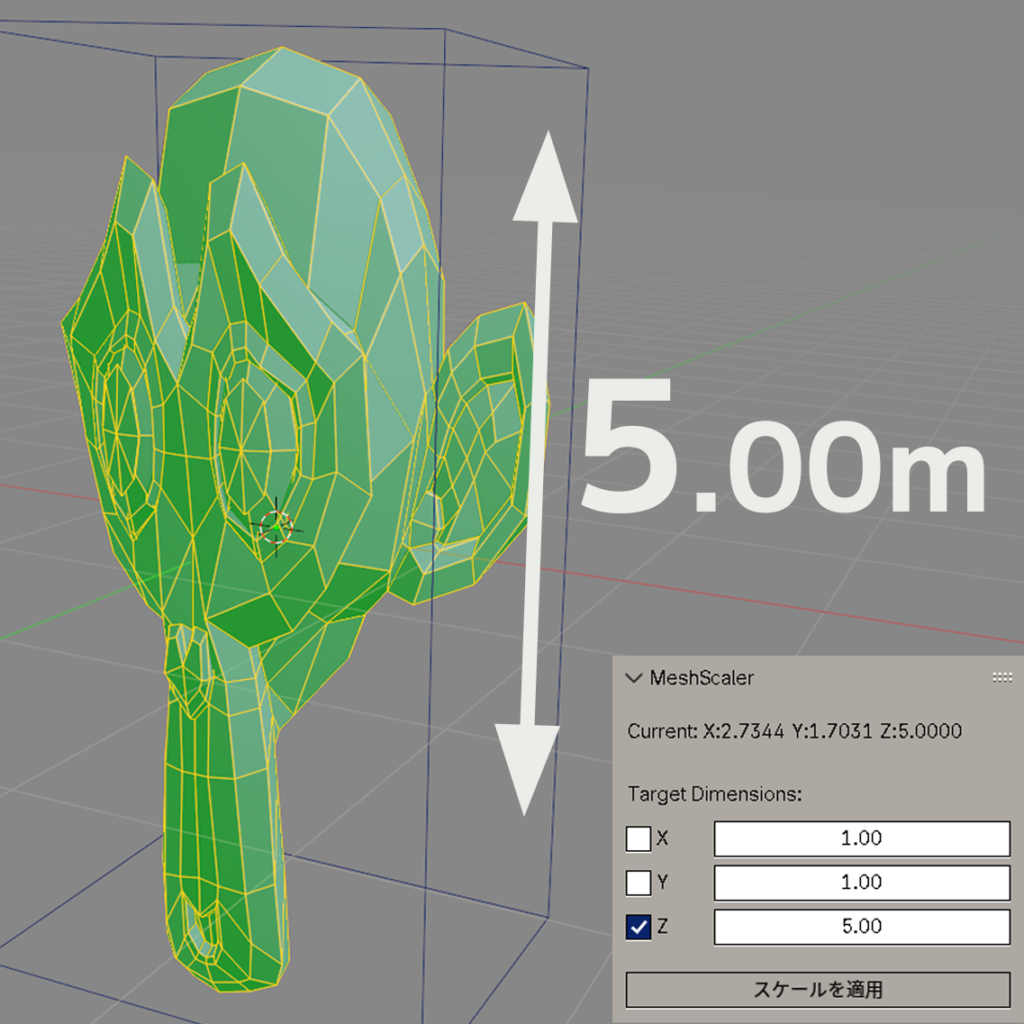The height and width of the screenshot is (1024, 1024).
Task: Click the upper arrowhead of the white arrow
Action: click(545, 185)
